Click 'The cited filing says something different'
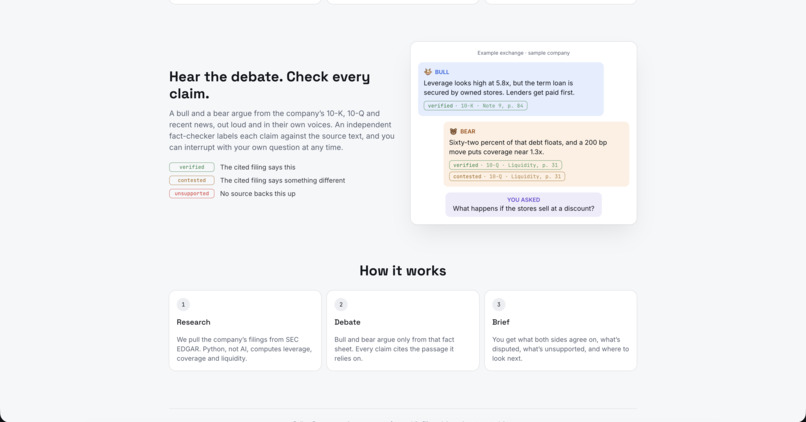The height and width of the screenshot is (422, 806). [282, 180]
